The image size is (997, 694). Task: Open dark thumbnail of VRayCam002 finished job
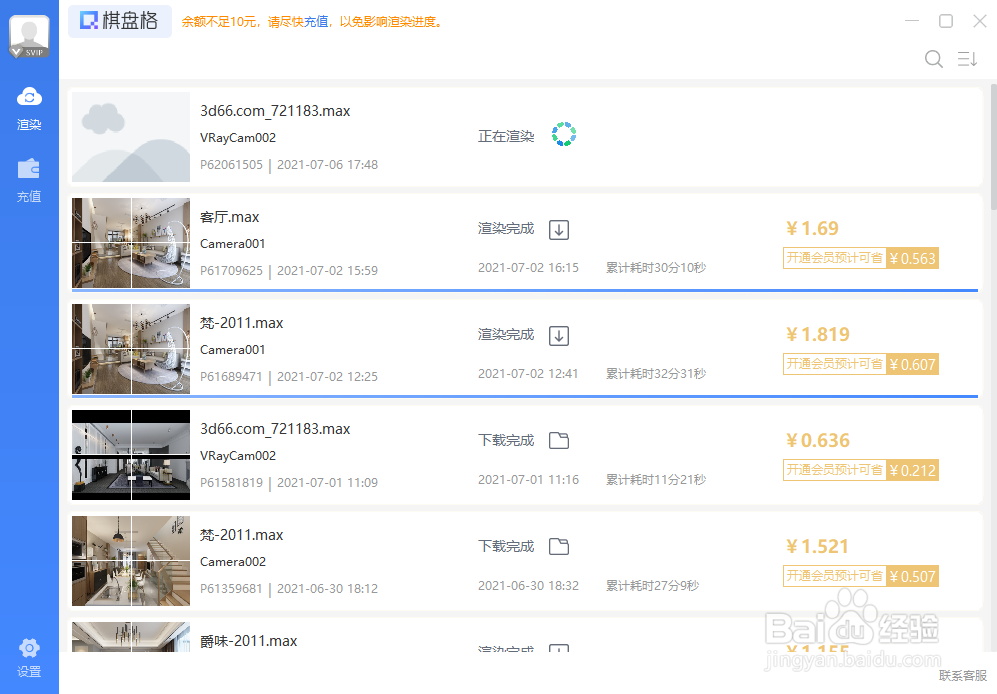coord(131,455)
